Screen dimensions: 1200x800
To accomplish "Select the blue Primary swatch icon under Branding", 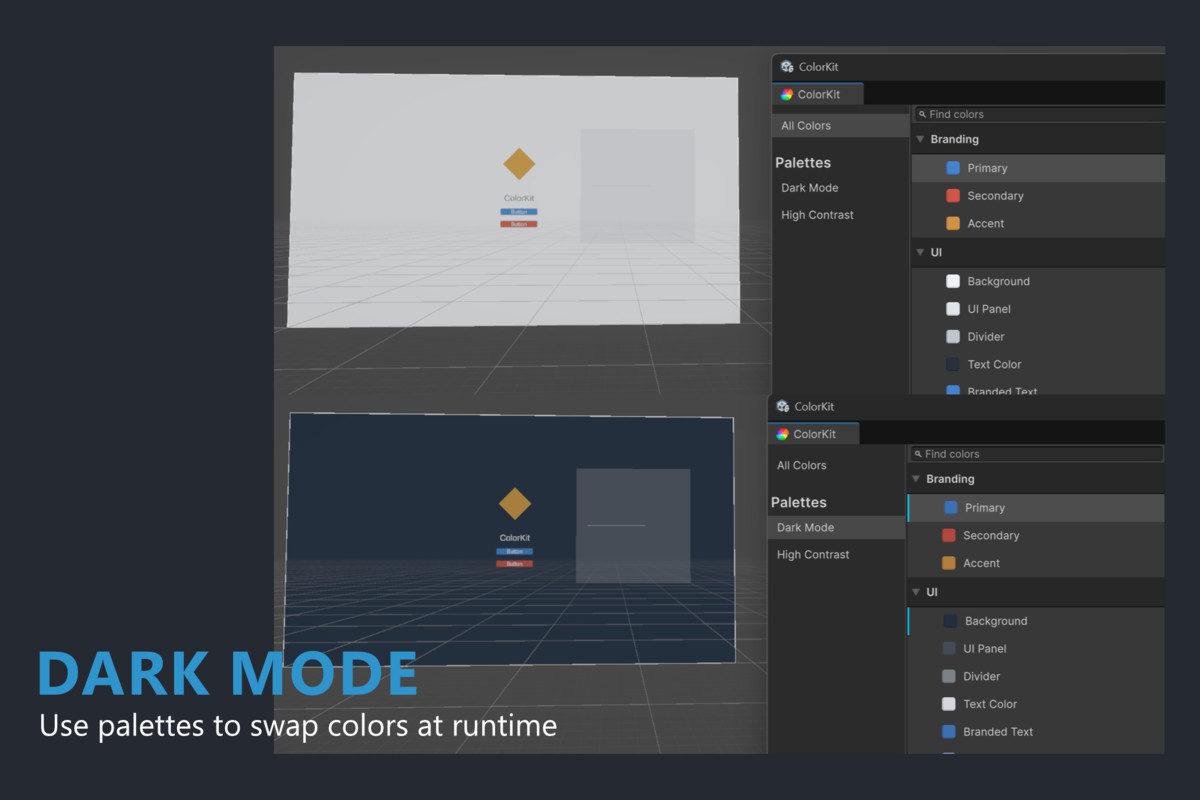I will pyautogui.click(x=953, y=167).
